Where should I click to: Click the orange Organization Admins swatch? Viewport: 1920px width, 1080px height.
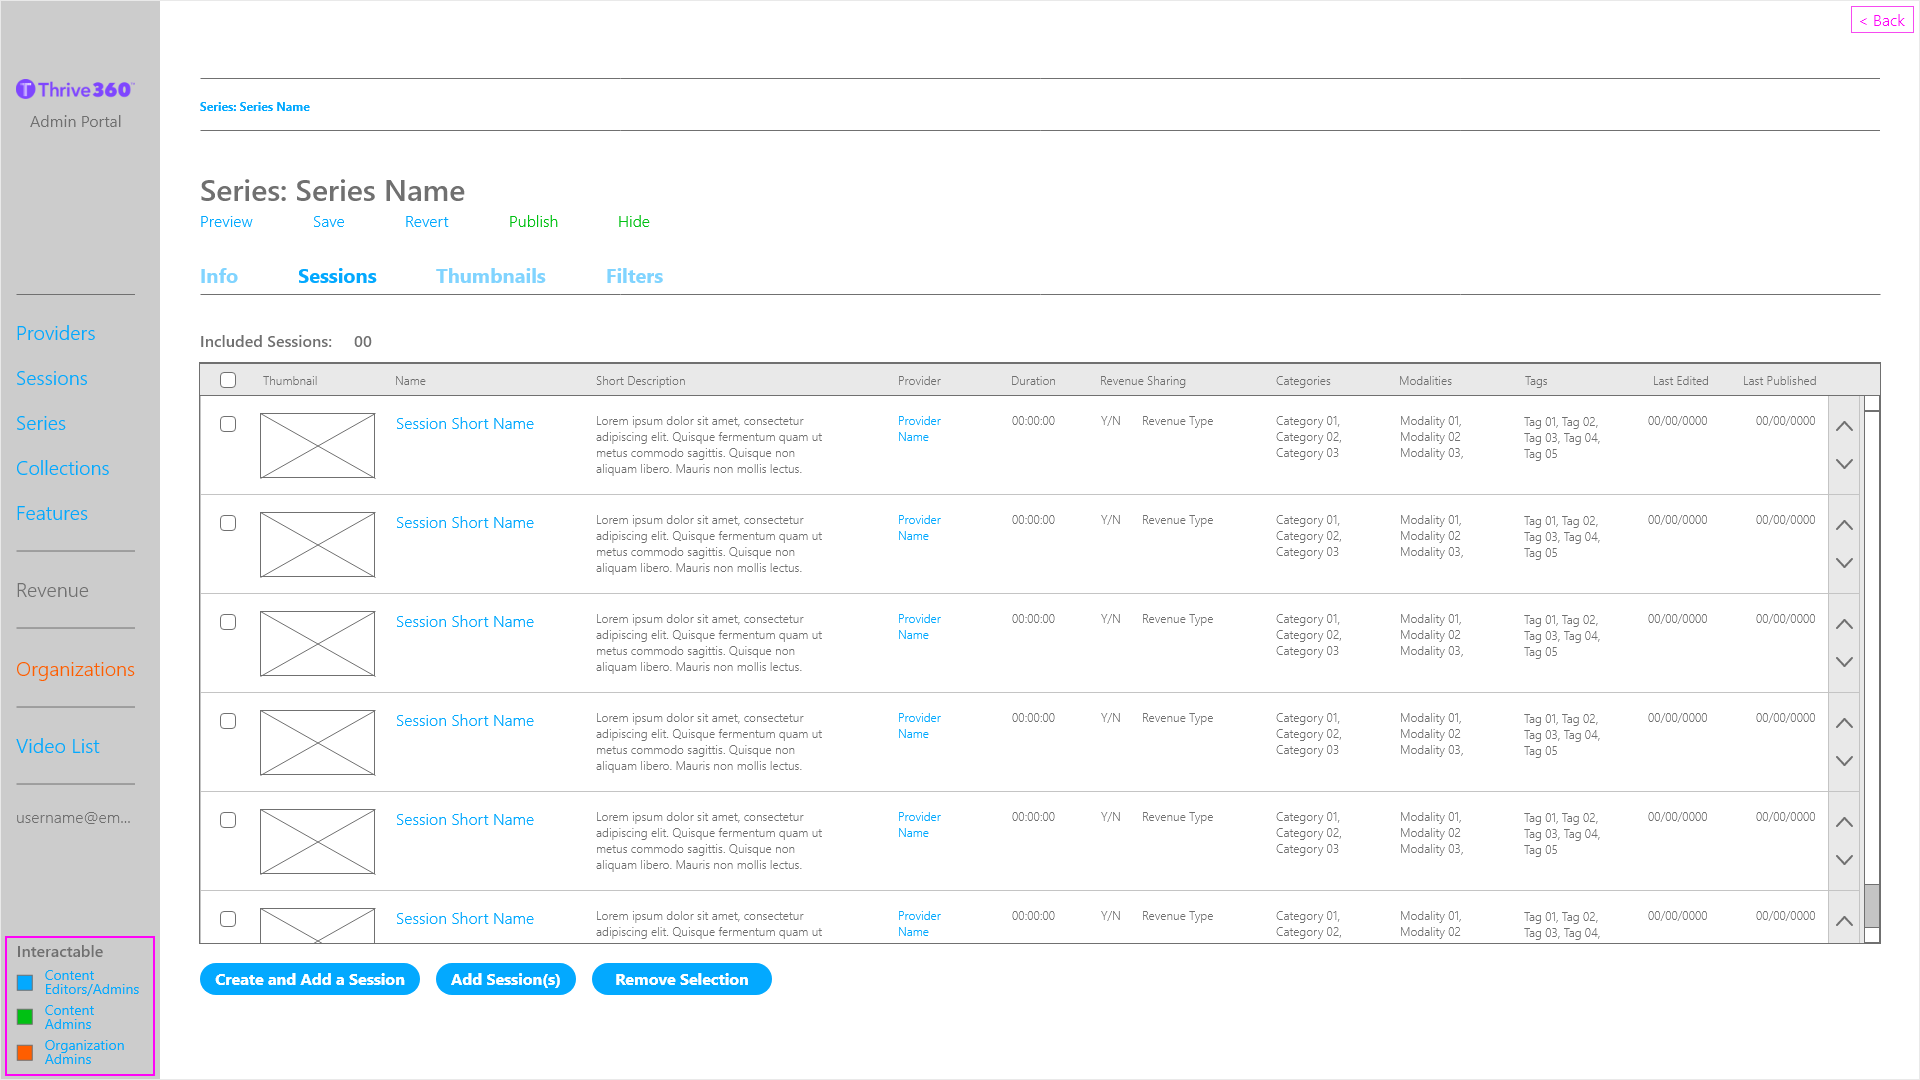click(x=25, y=1052)
